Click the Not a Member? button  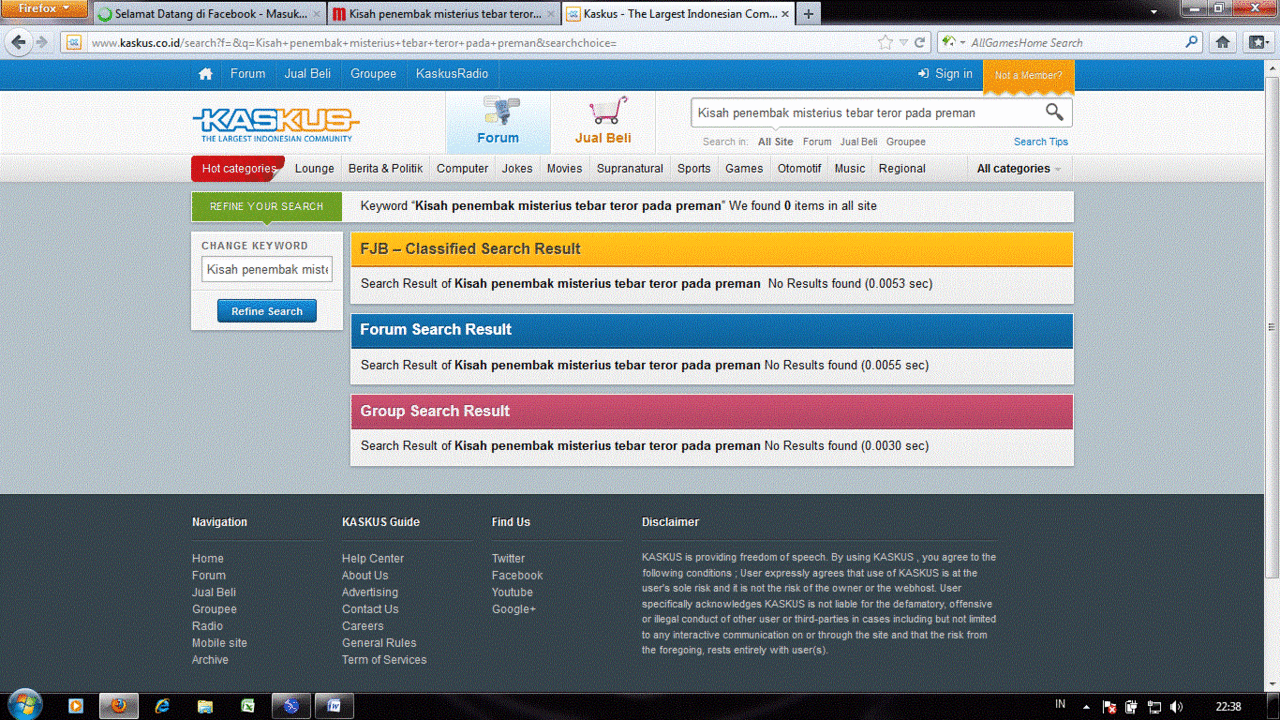(1028, 76)
